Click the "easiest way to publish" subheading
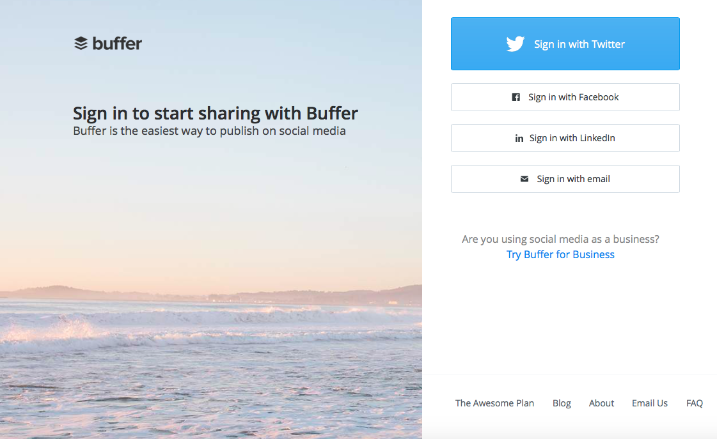This screenshot has width=717, height=439. click(209, 131)
